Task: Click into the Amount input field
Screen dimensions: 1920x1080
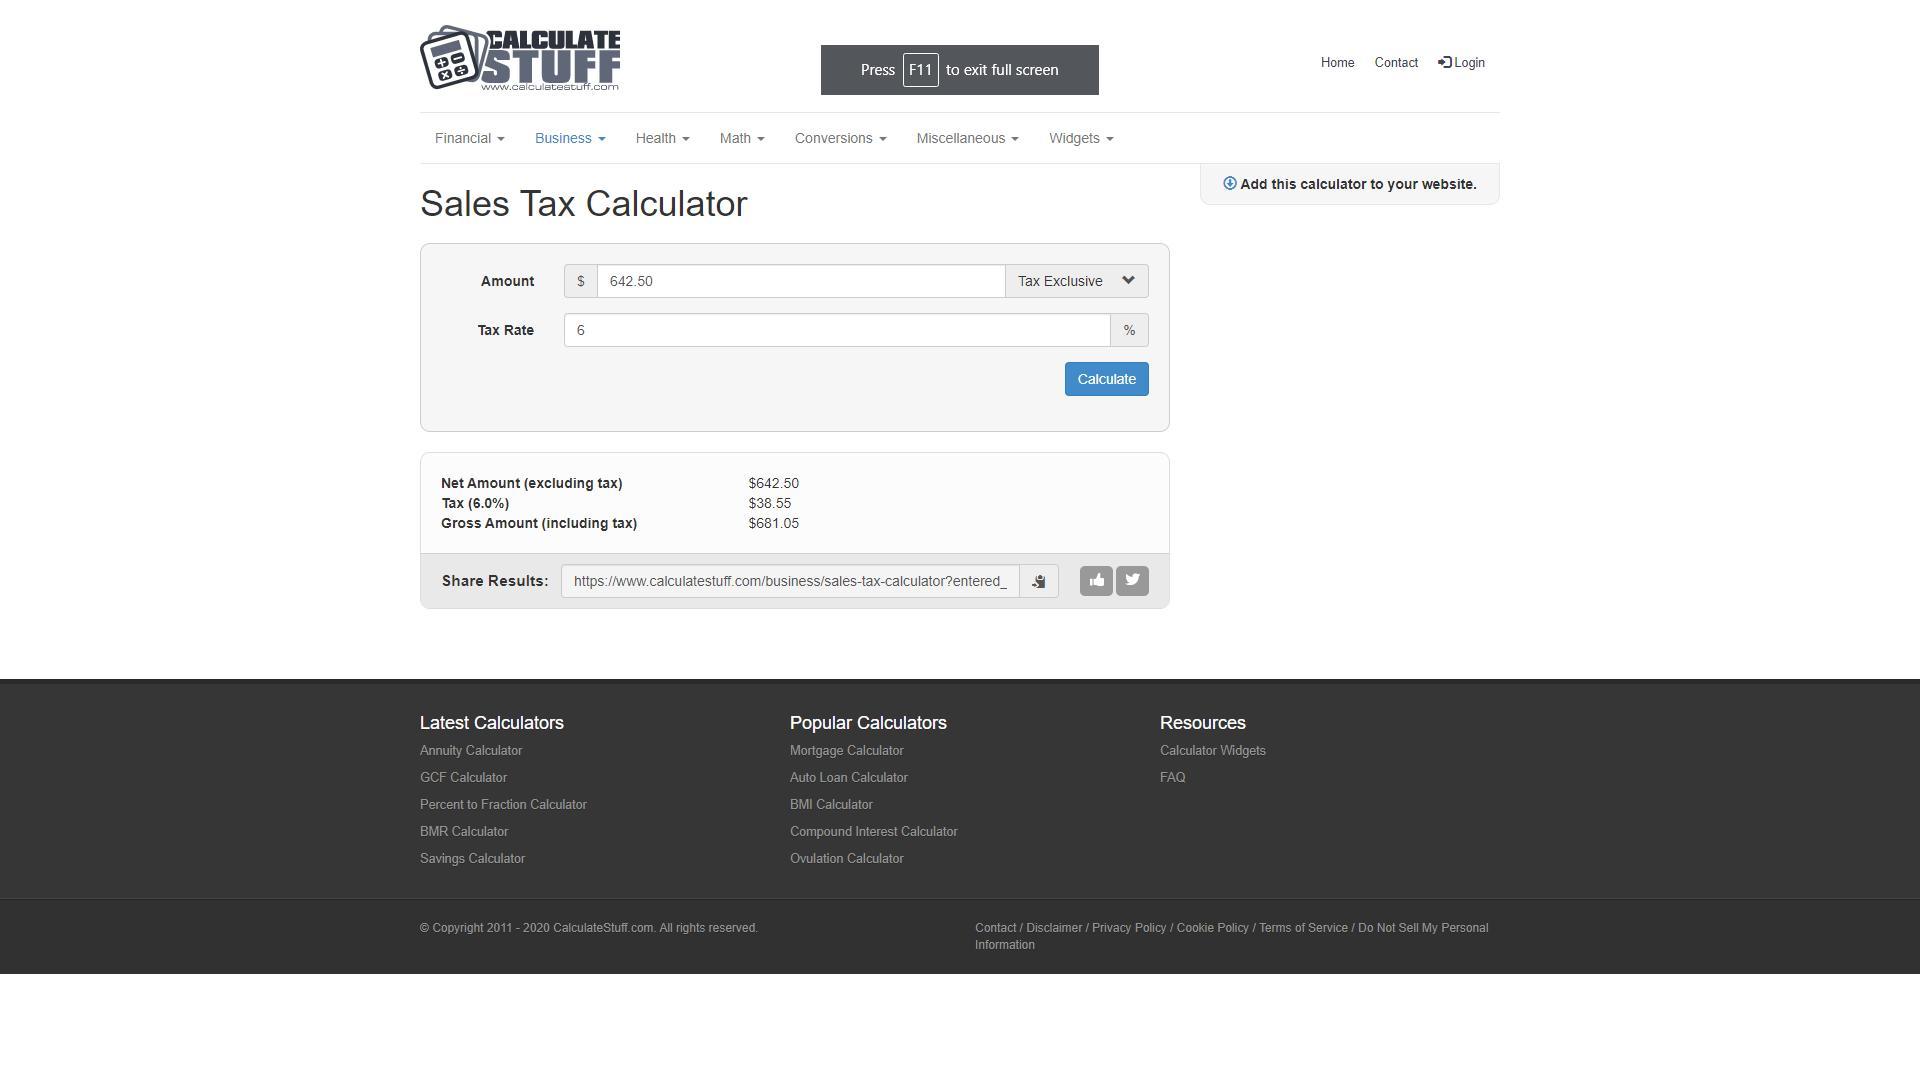Action: (800, 281)
